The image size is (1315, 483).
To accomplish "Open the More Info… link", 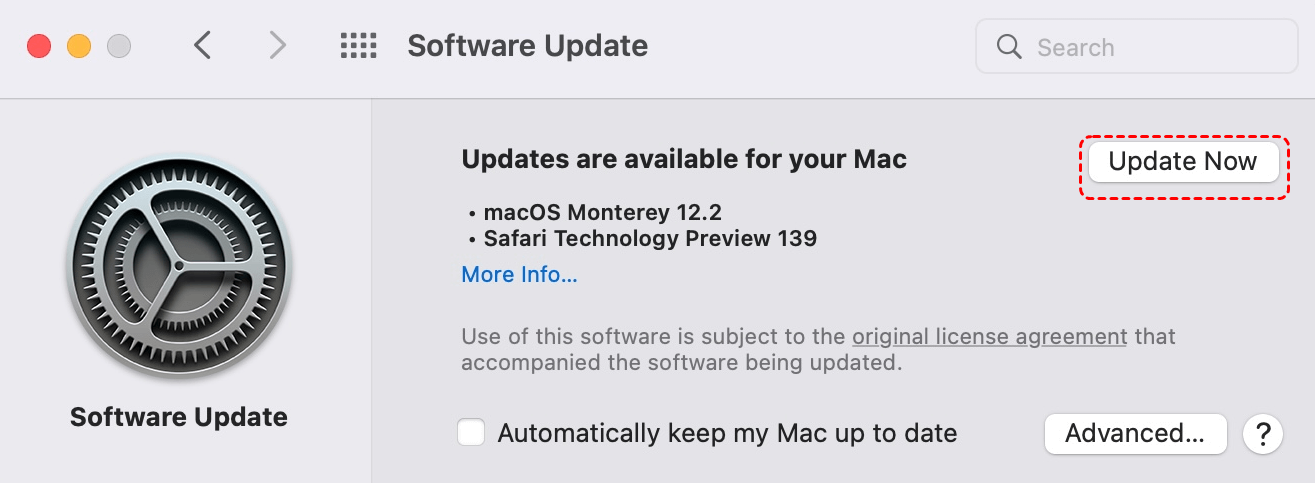I will [x=519, y=275].
